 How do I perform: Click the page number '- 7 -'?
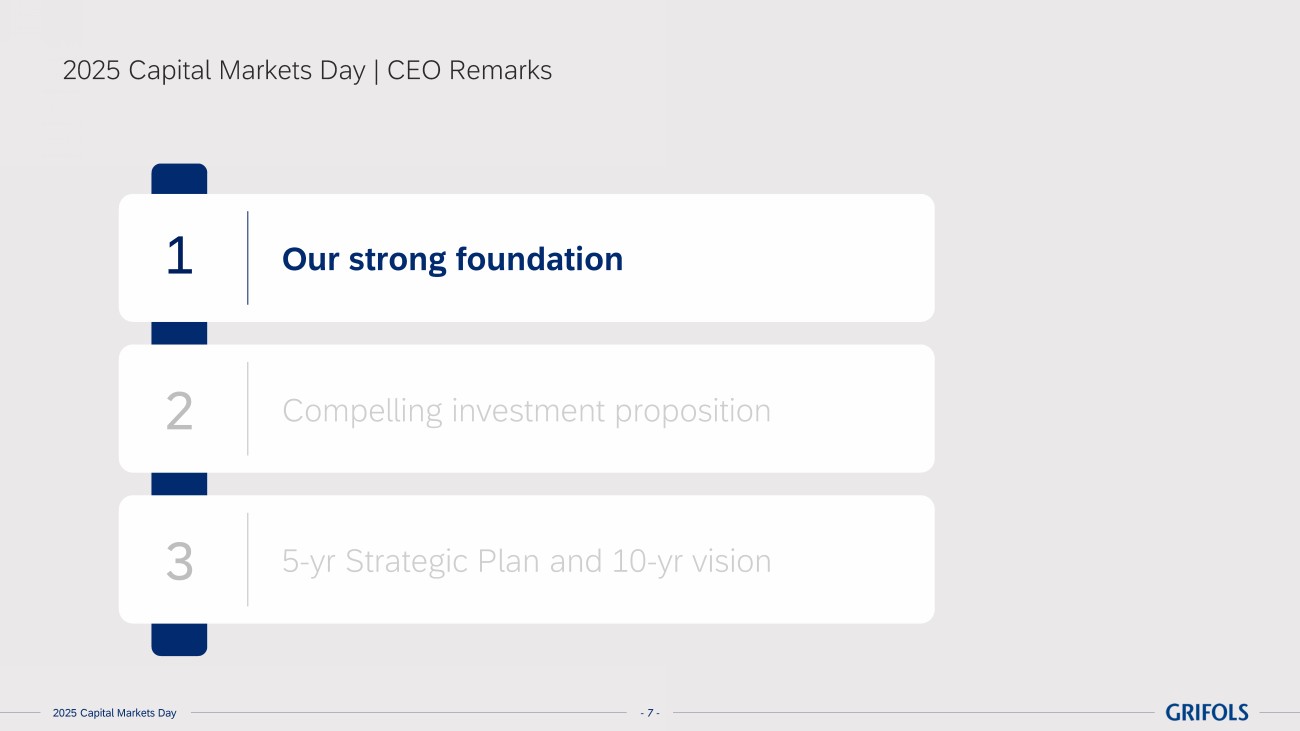(x=649, y=713)
